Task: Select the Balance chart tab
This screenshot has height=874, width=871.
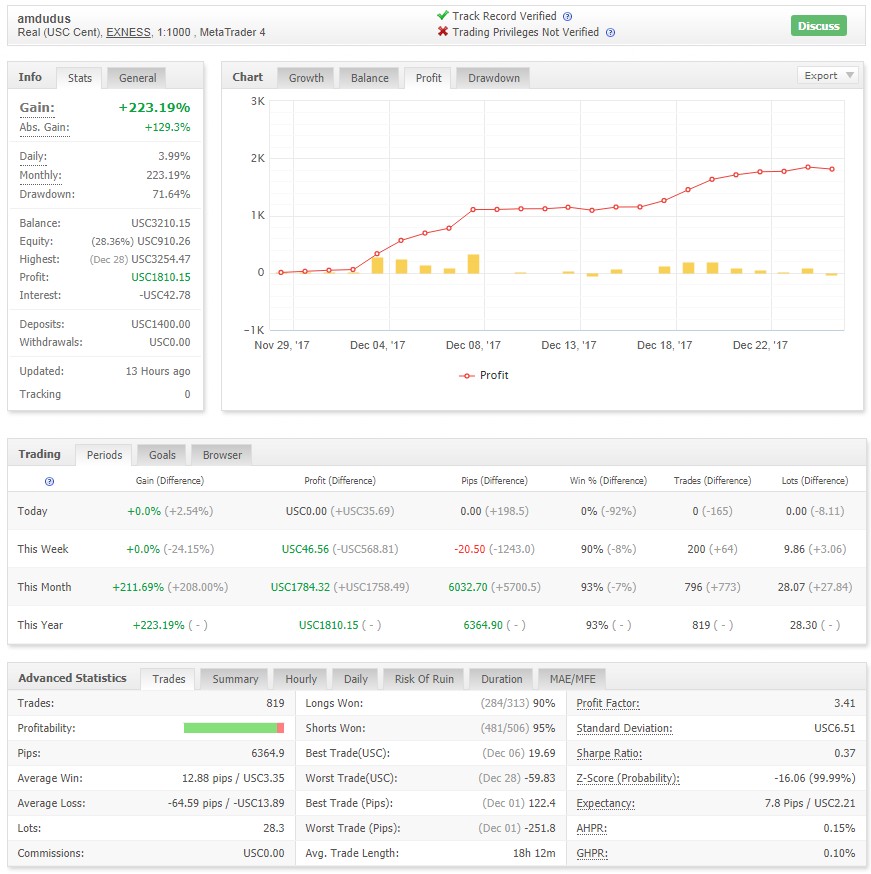Action: [x=369, y=78]
